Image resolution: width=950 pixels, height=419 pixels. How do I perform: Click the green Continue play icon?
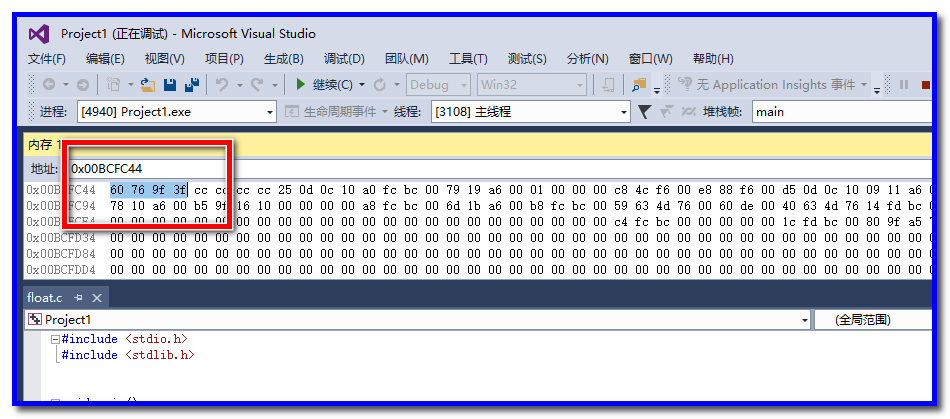tap(300, 85)
